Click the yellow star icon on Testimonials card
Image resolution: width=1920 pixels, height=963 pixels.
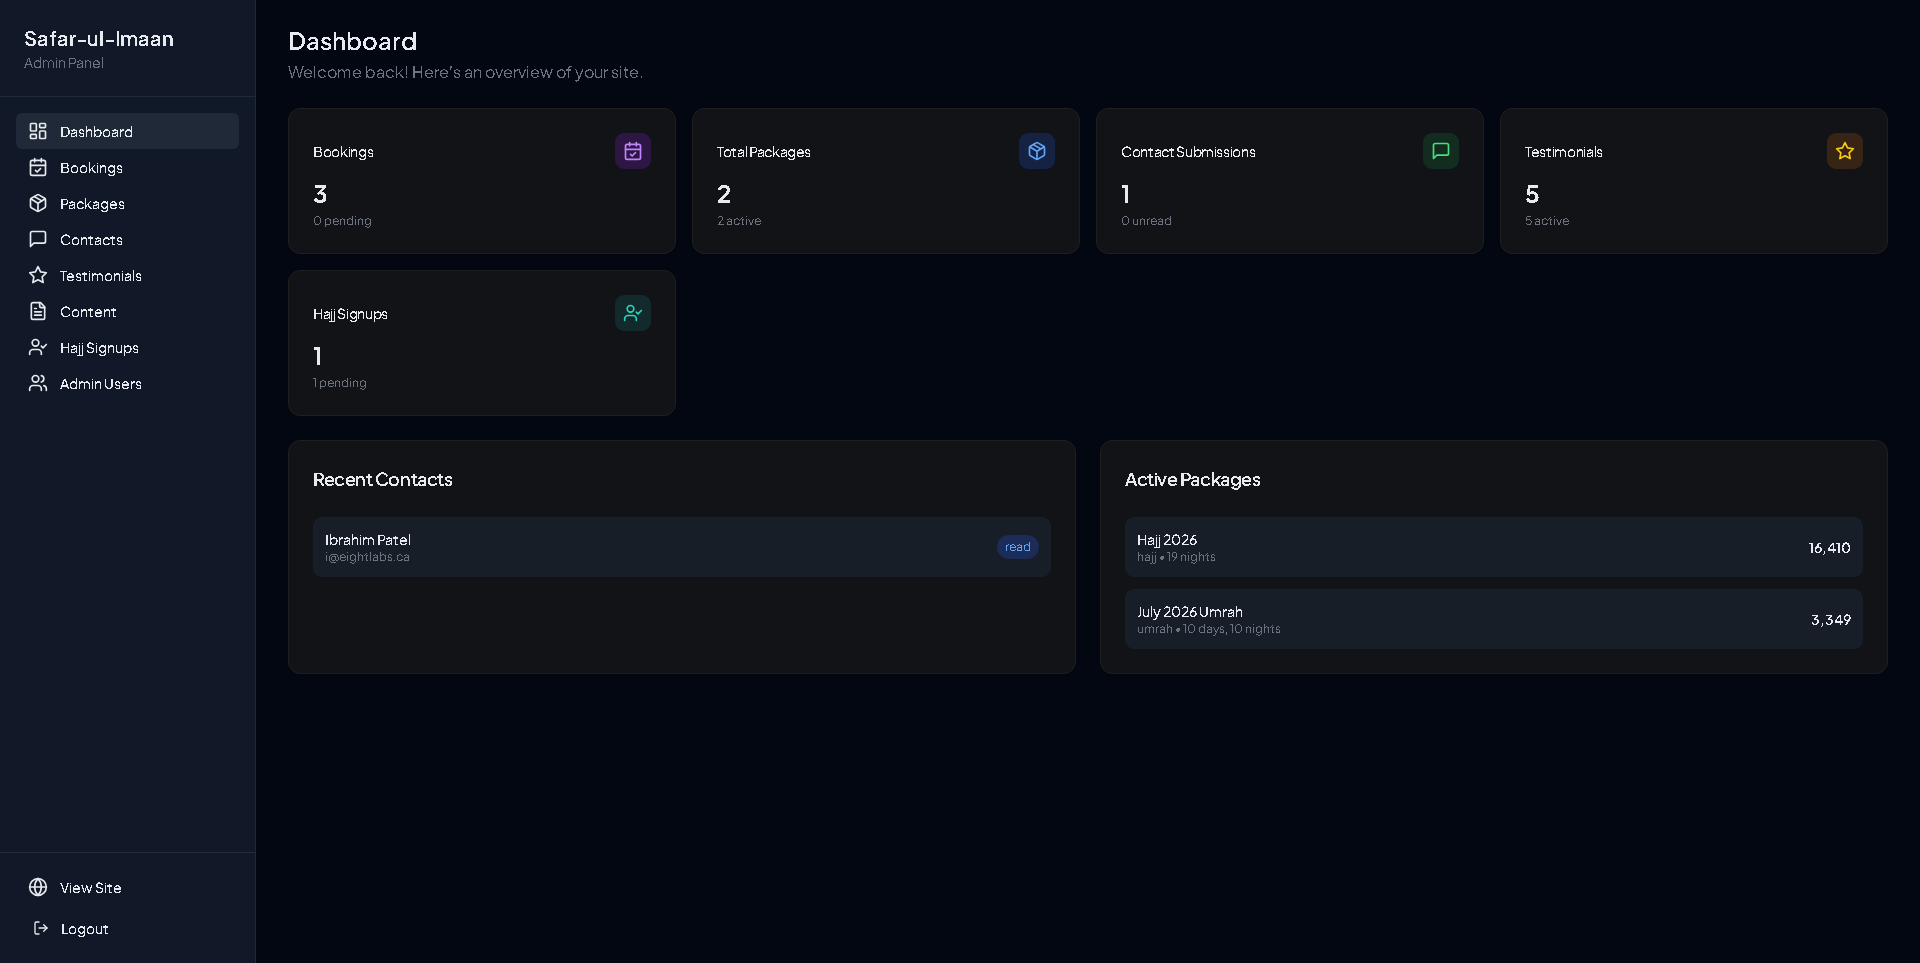pos(1844,151)
